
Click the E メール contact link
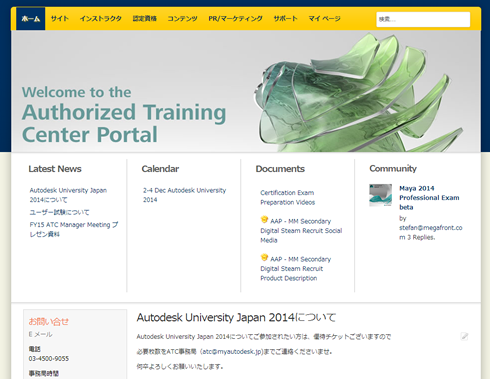40,334
